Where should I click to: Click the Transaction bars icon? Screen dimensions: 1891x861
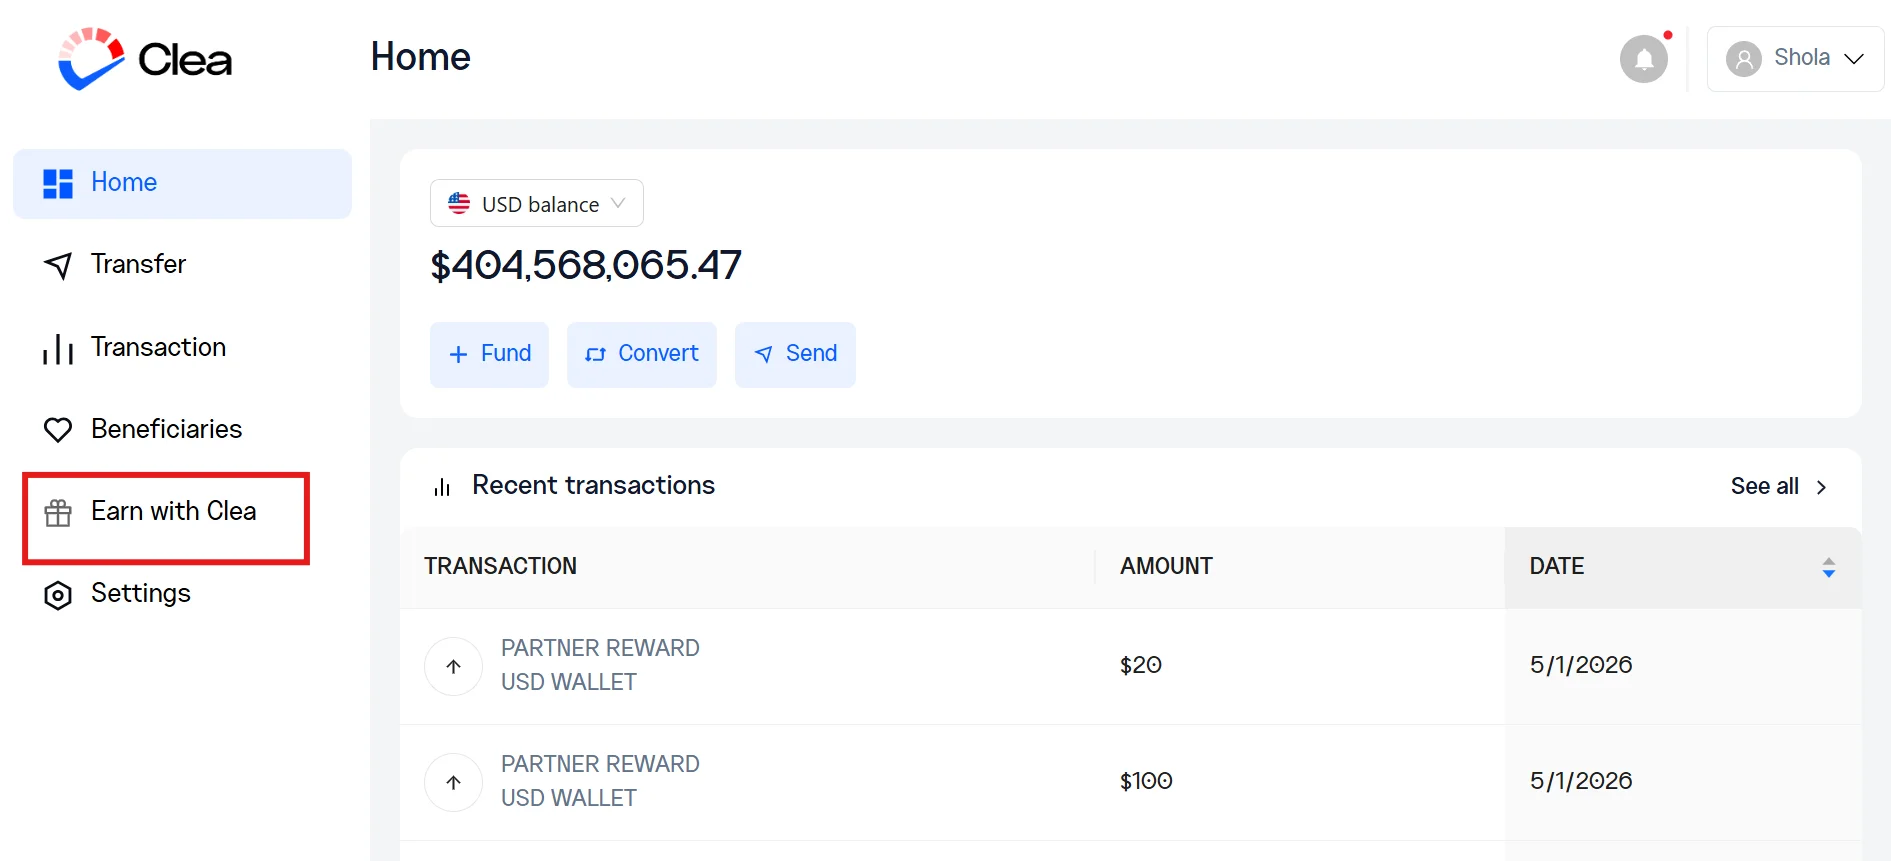pos(58,349)
